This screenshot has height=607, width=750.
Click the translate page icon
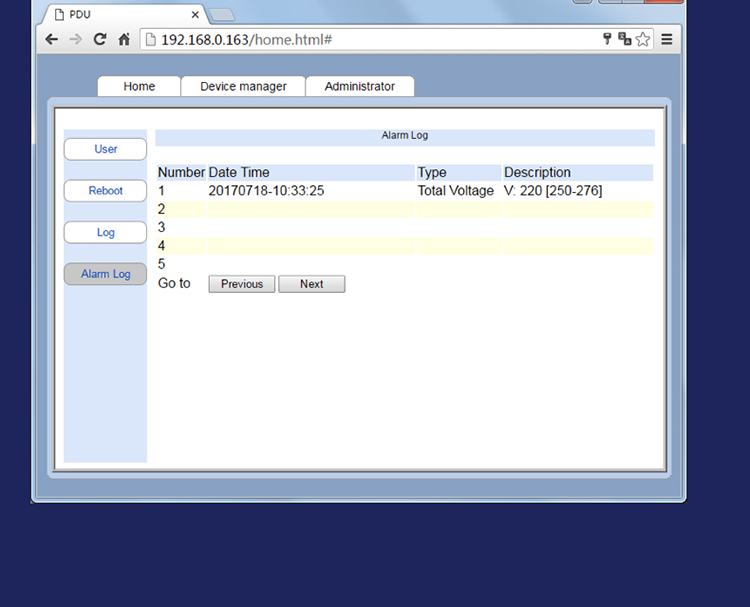[x=624, y=39]
